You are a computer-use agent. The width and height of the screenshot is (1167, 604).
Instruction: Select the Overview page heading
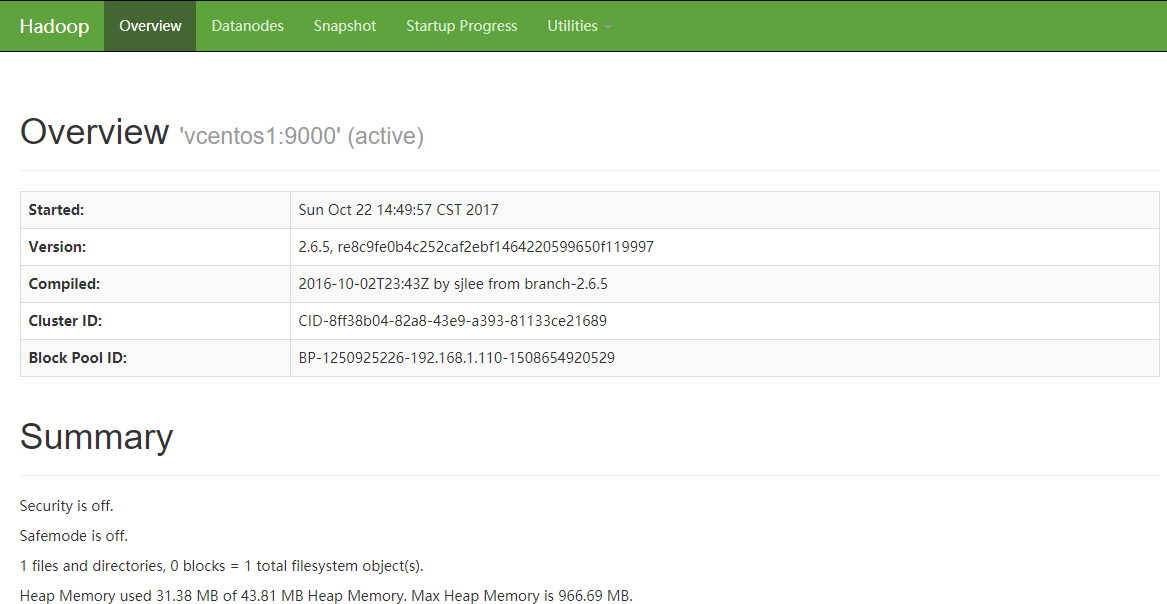(95, 132)
